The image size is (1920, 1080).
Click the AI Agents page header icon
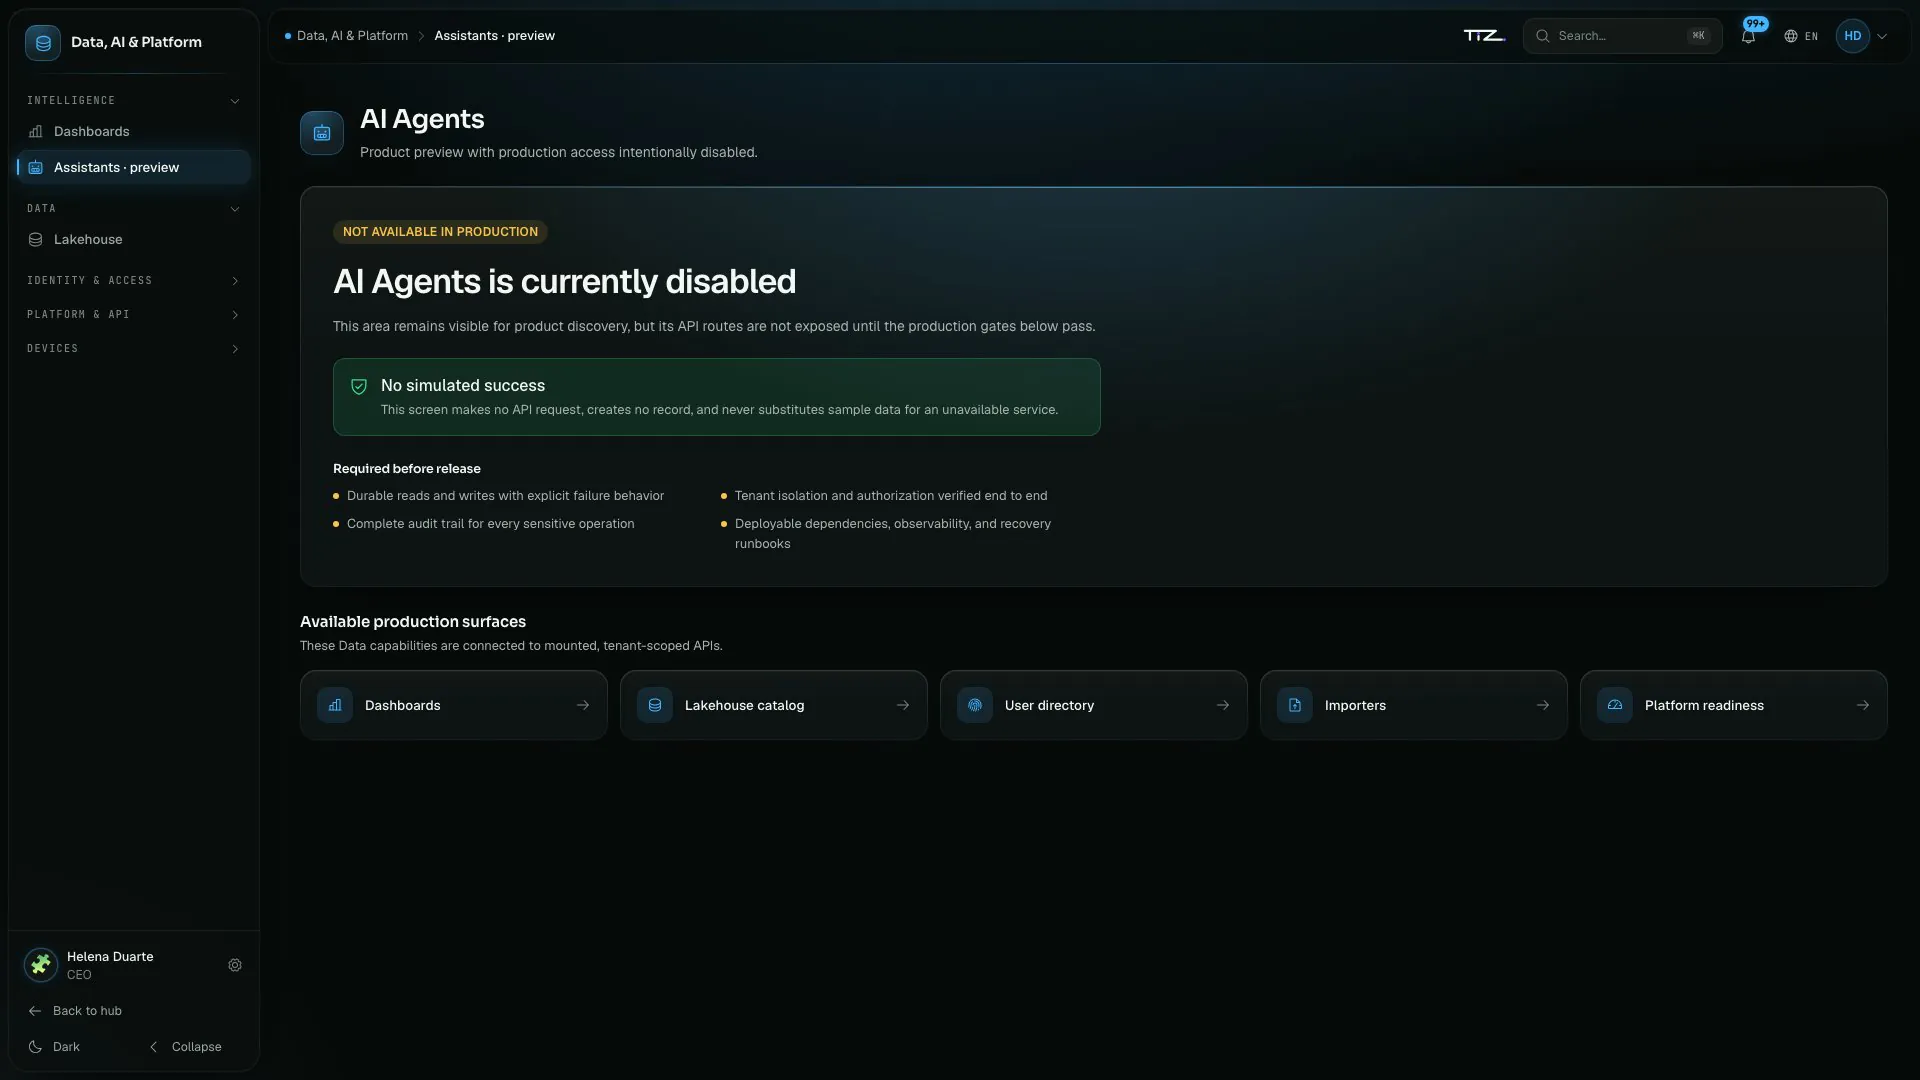pyautogui.click(x=322, y=133)
